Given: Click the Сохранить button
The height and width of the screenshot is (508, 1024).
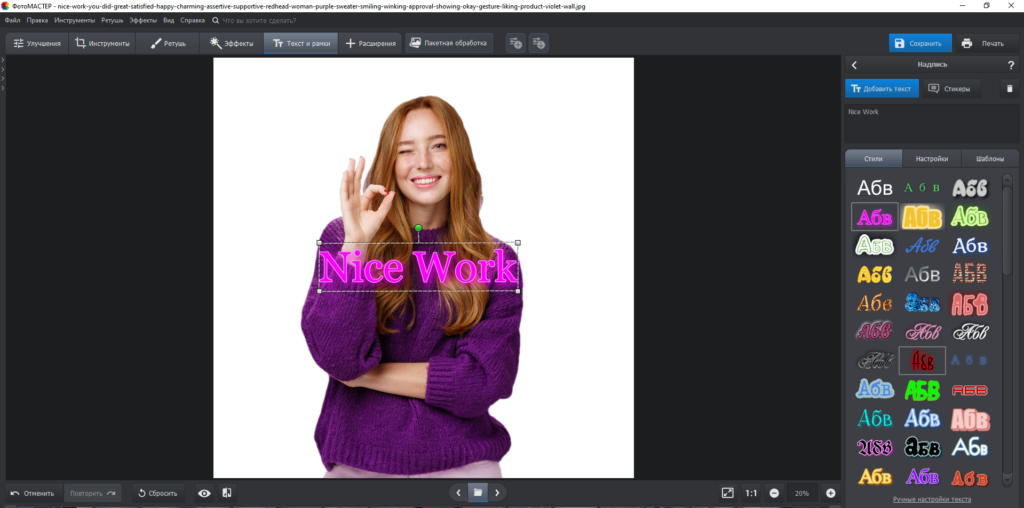Looking at the screenshot, I should (920, 44).
